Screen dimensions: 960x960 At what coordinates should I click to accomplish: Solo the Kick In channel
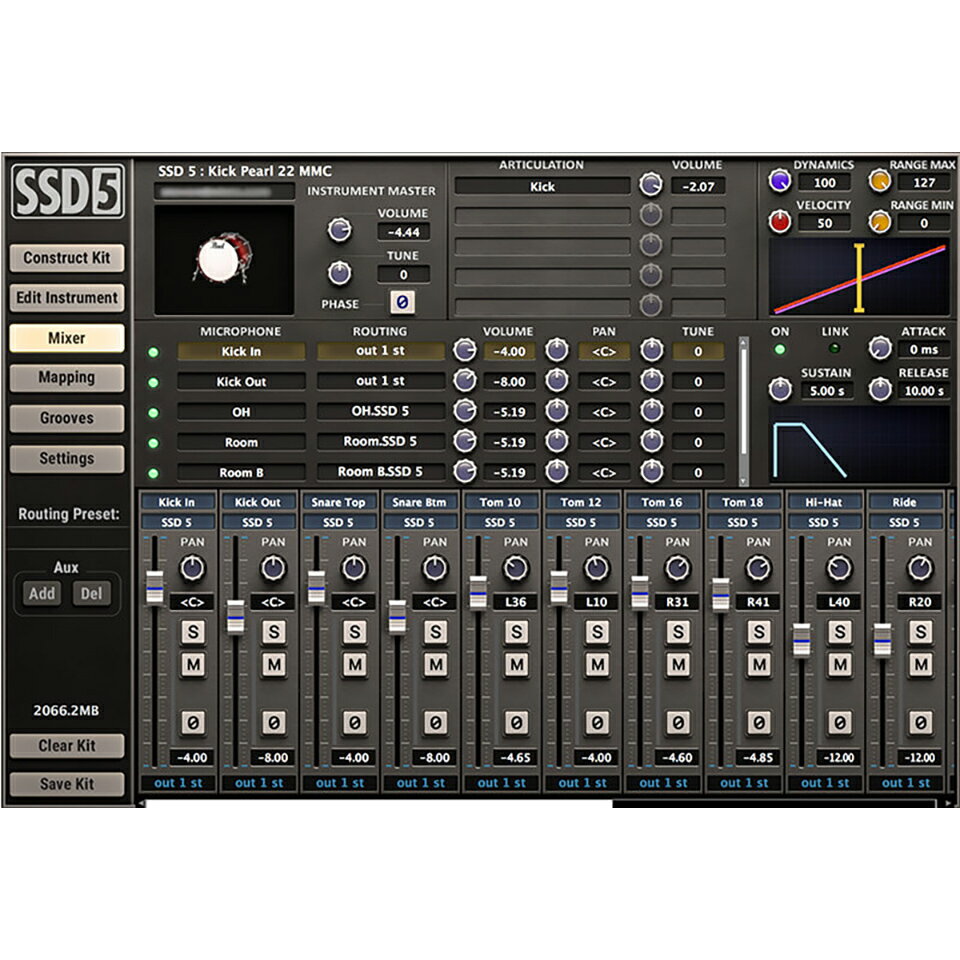tap(193, 632)
